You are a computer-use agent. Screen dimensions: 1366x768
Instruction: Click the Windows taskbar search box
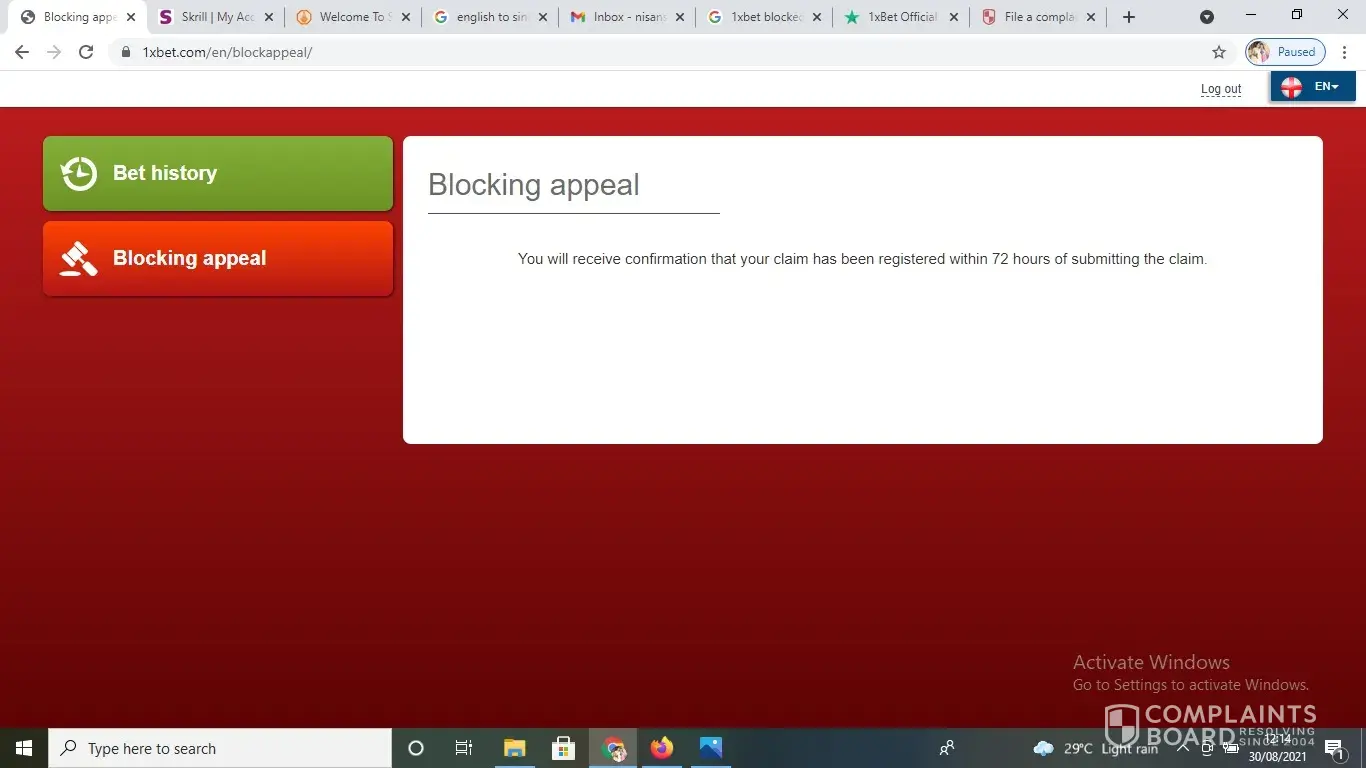pyautogui.click(x=220, y=748)
